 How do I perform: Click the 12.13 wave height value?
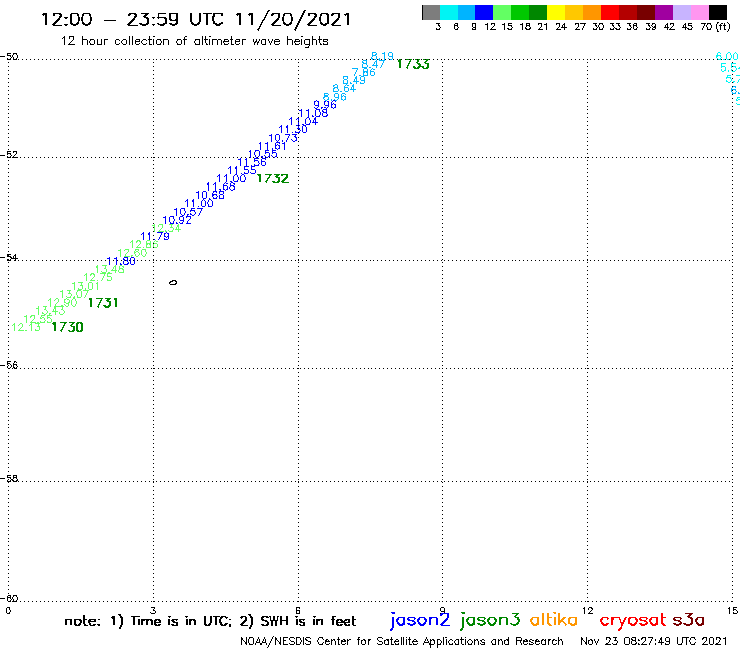coord(26,327)
